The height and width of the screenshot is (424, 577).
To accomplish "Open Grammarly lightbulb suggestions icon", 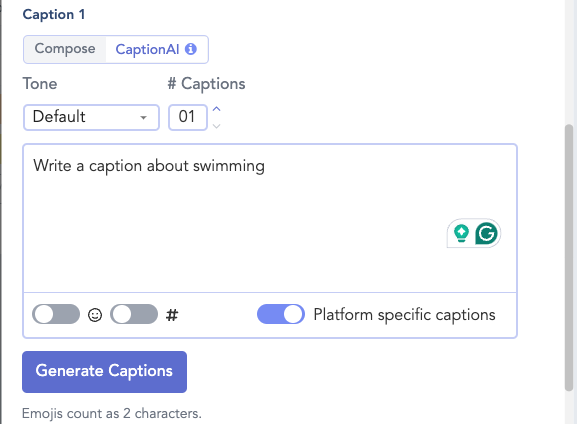I will (x=461, y=233).
